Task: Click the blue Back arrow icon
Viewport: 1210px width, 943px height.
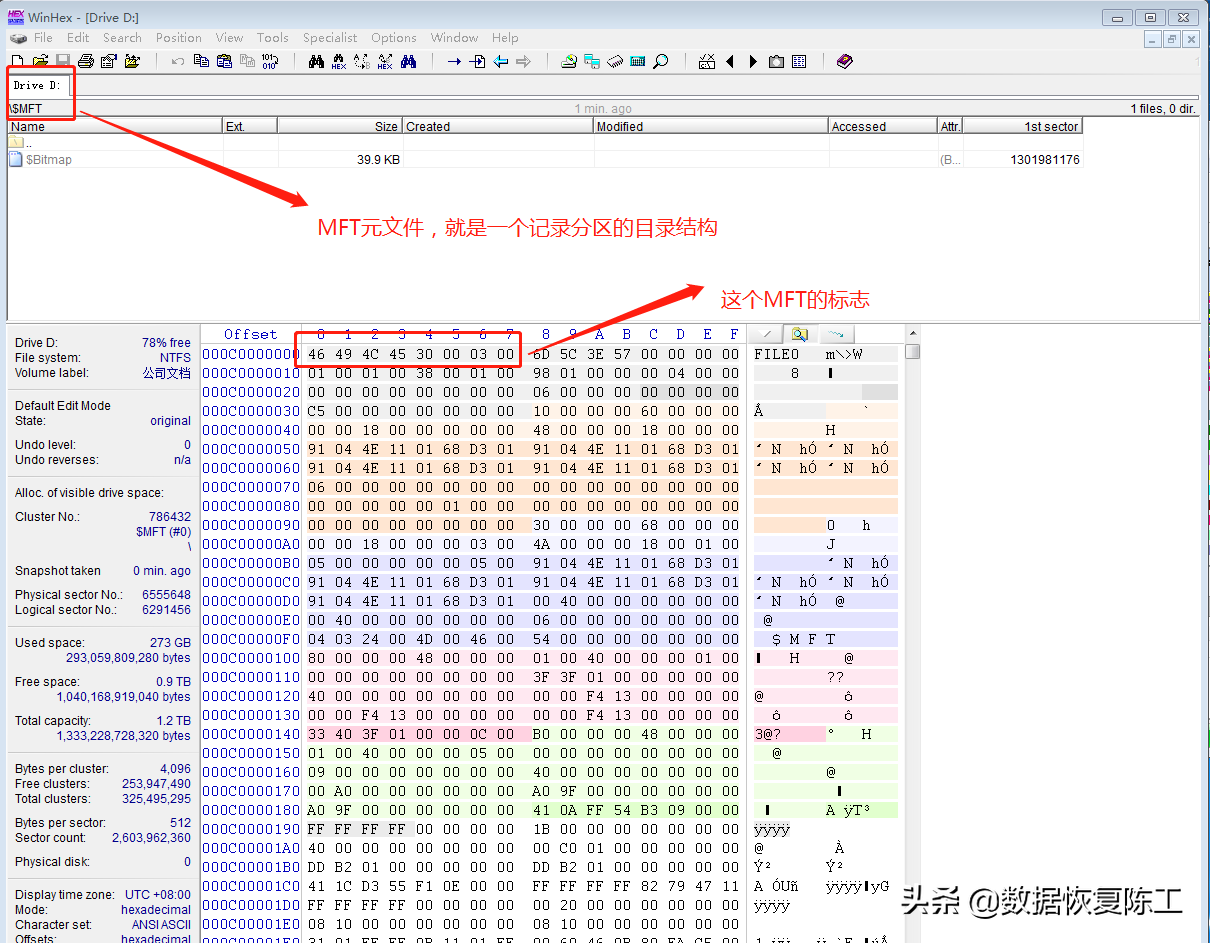Action: tap(500, 62)
